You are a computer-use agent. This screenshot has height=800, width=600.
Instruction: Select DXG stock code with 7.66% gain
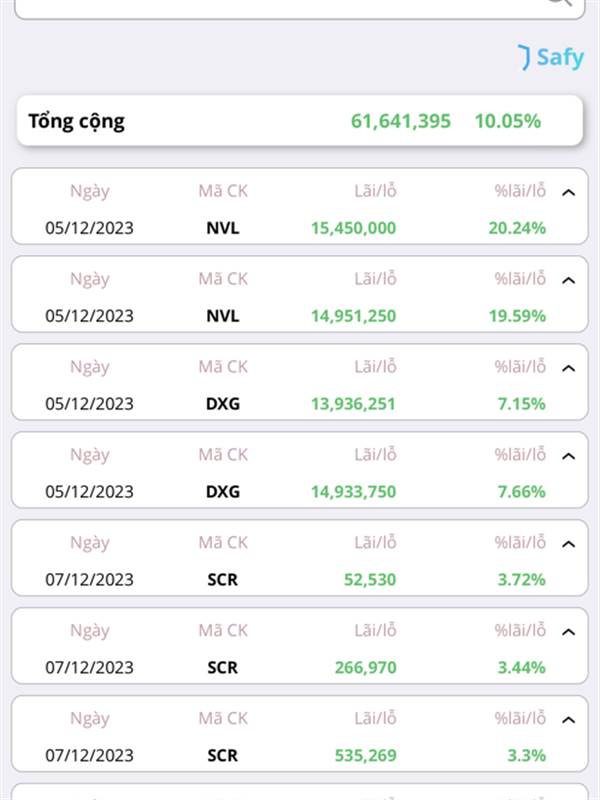pyautogui.click(x=223, y=491)
